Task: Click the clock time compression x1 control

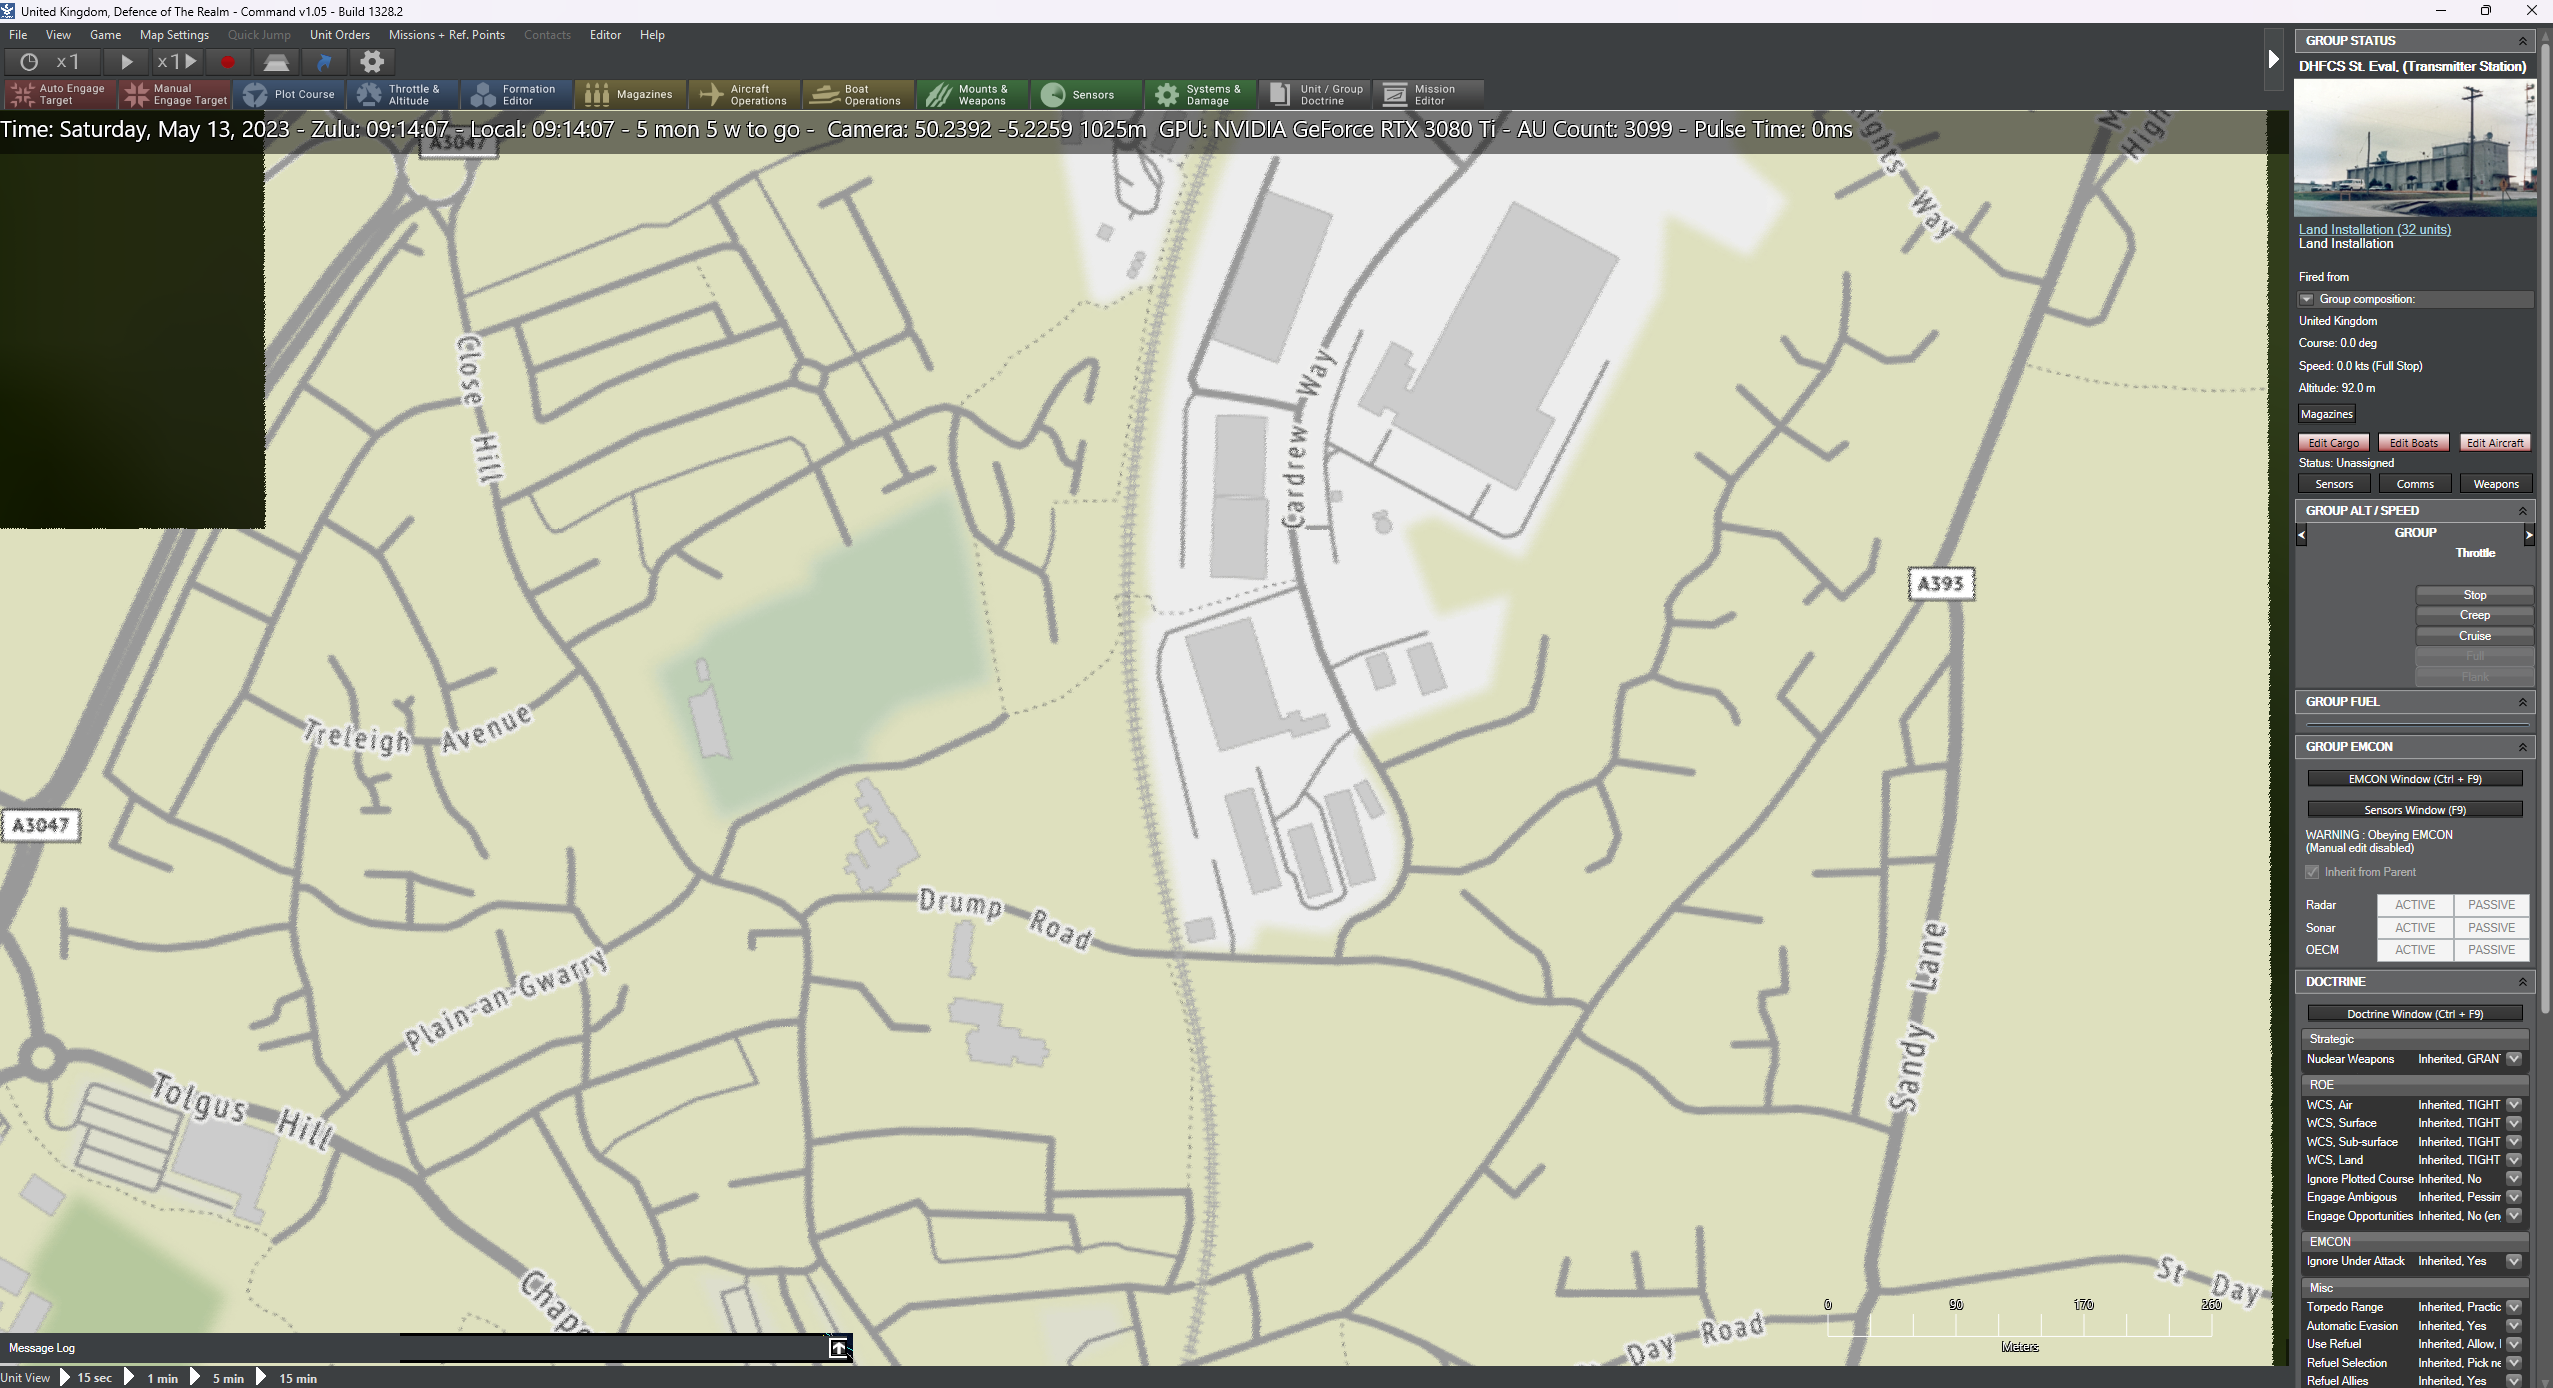Action: 50,62
